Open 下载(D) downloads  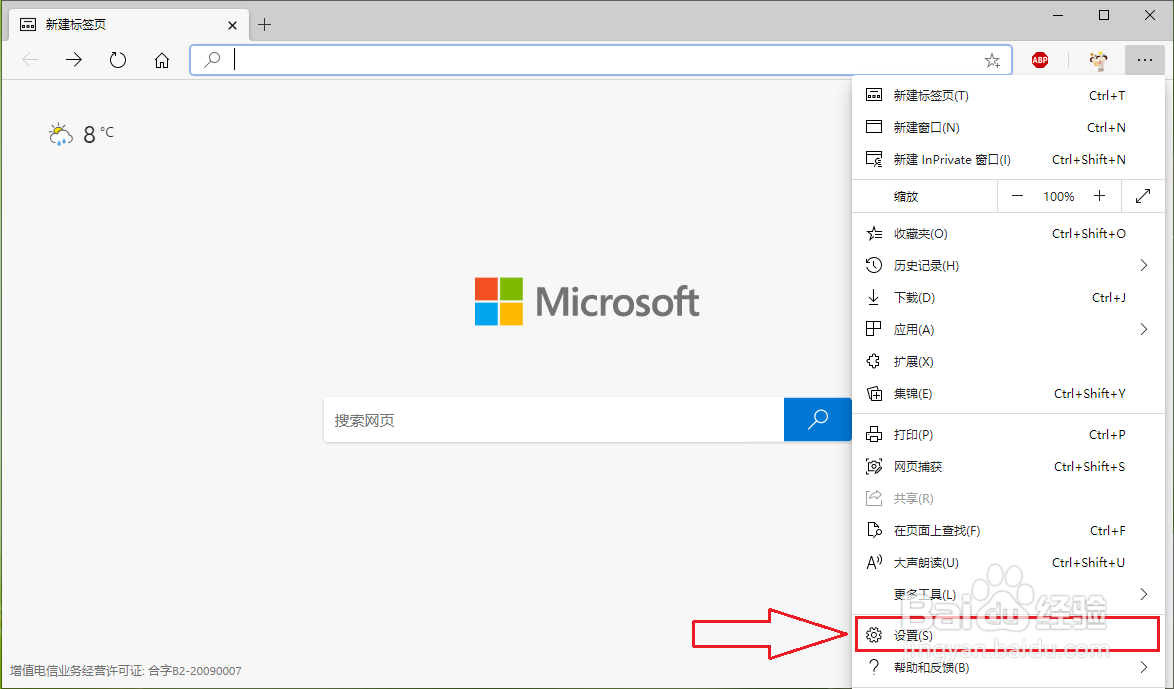(x=1009, y=298)
